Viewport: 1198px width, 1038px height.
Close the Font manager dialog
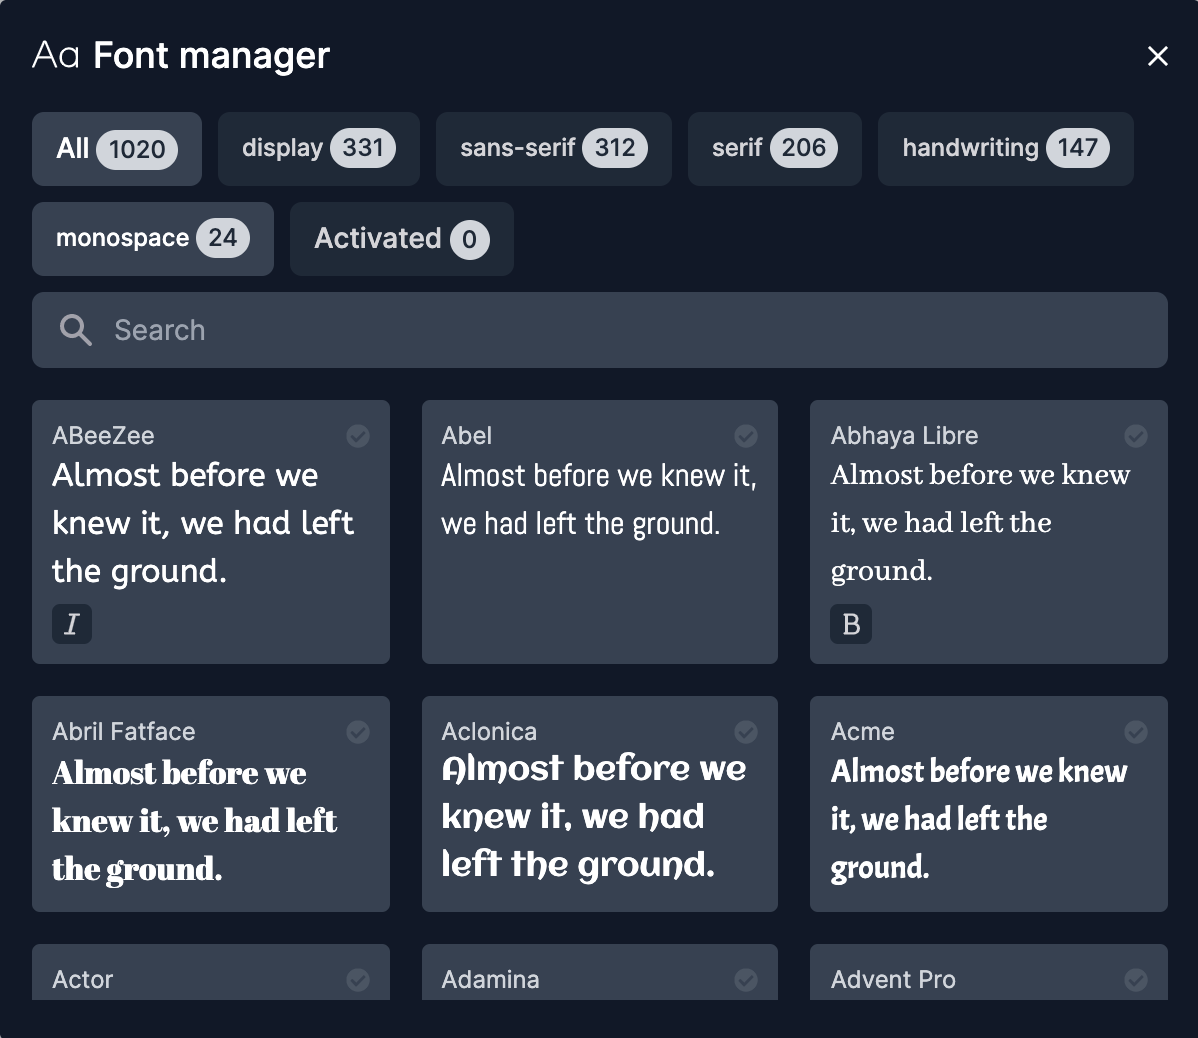[x=1157, y=56]
